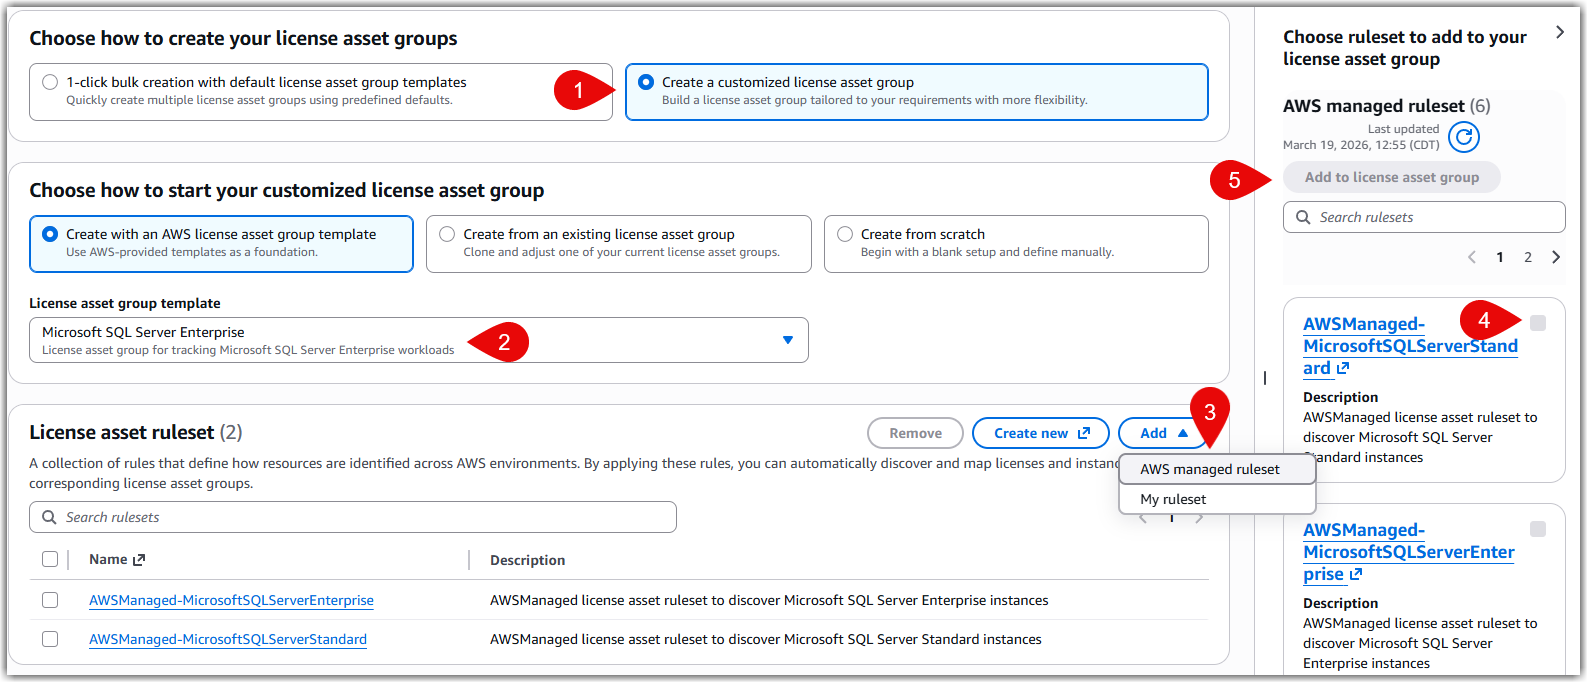The height and width of the screenshot is (683, 1588).
Task: Go to the previous page using the side panel arrow
Action: (1472, 257)
